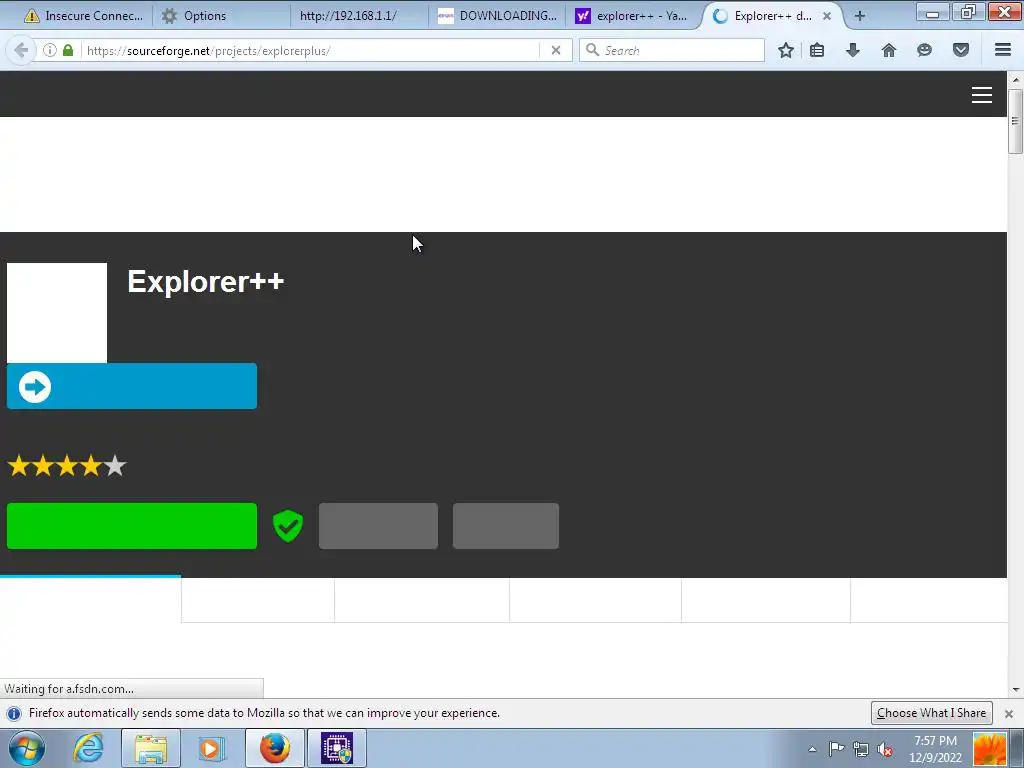This screenshot has width=1024, height=768.
Task: Switch to the explorer++ Yahoo search tab
Action: pos(634,16)
